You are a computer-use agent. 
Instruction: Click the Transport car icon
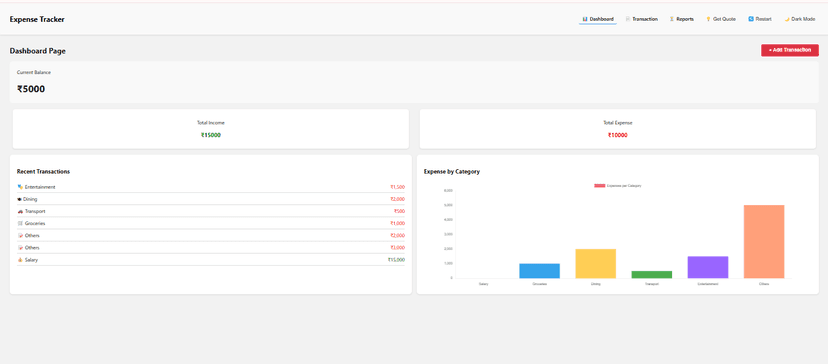(20, 211)
